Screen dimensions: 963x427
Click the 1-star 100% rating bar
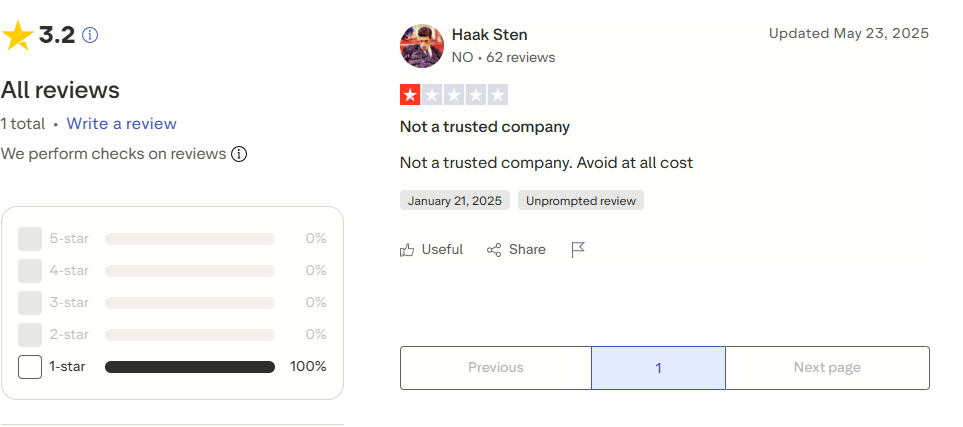click(190, 367)
